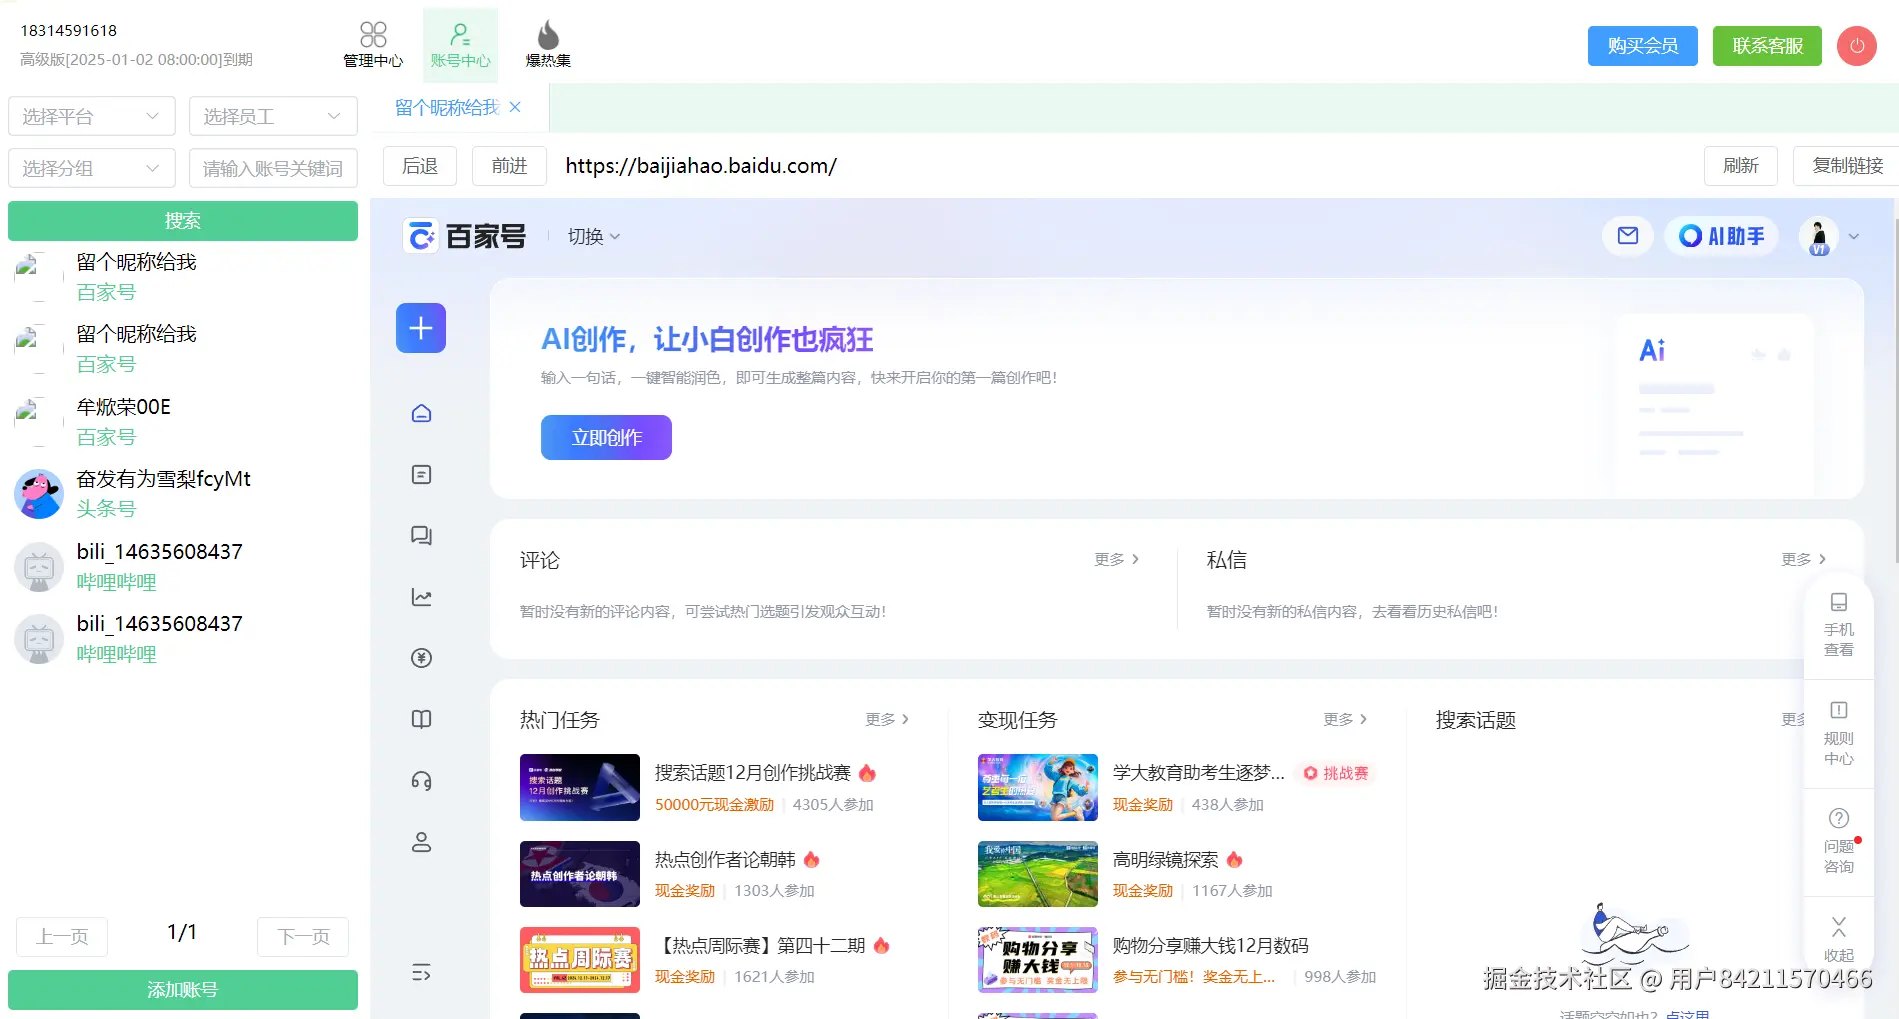Click the 刷新 refresh button
This screenshot has height=1019, width=1899.
tap(1741, 166)
